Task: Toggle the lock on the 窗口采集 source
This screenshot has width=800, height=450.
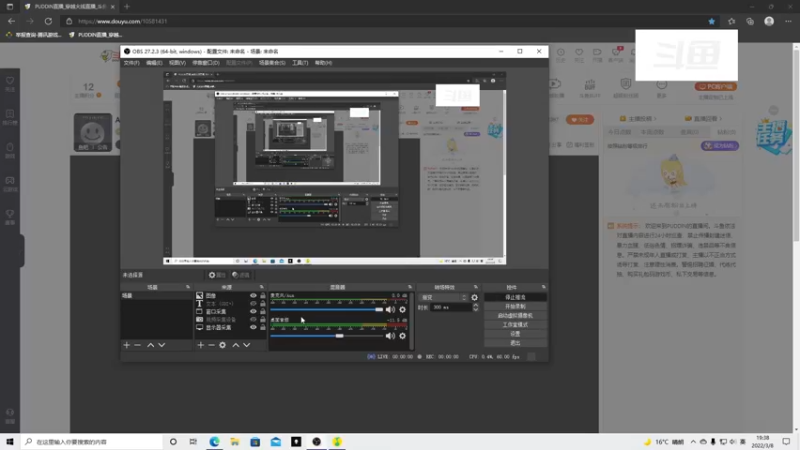Action: (263, 311)
